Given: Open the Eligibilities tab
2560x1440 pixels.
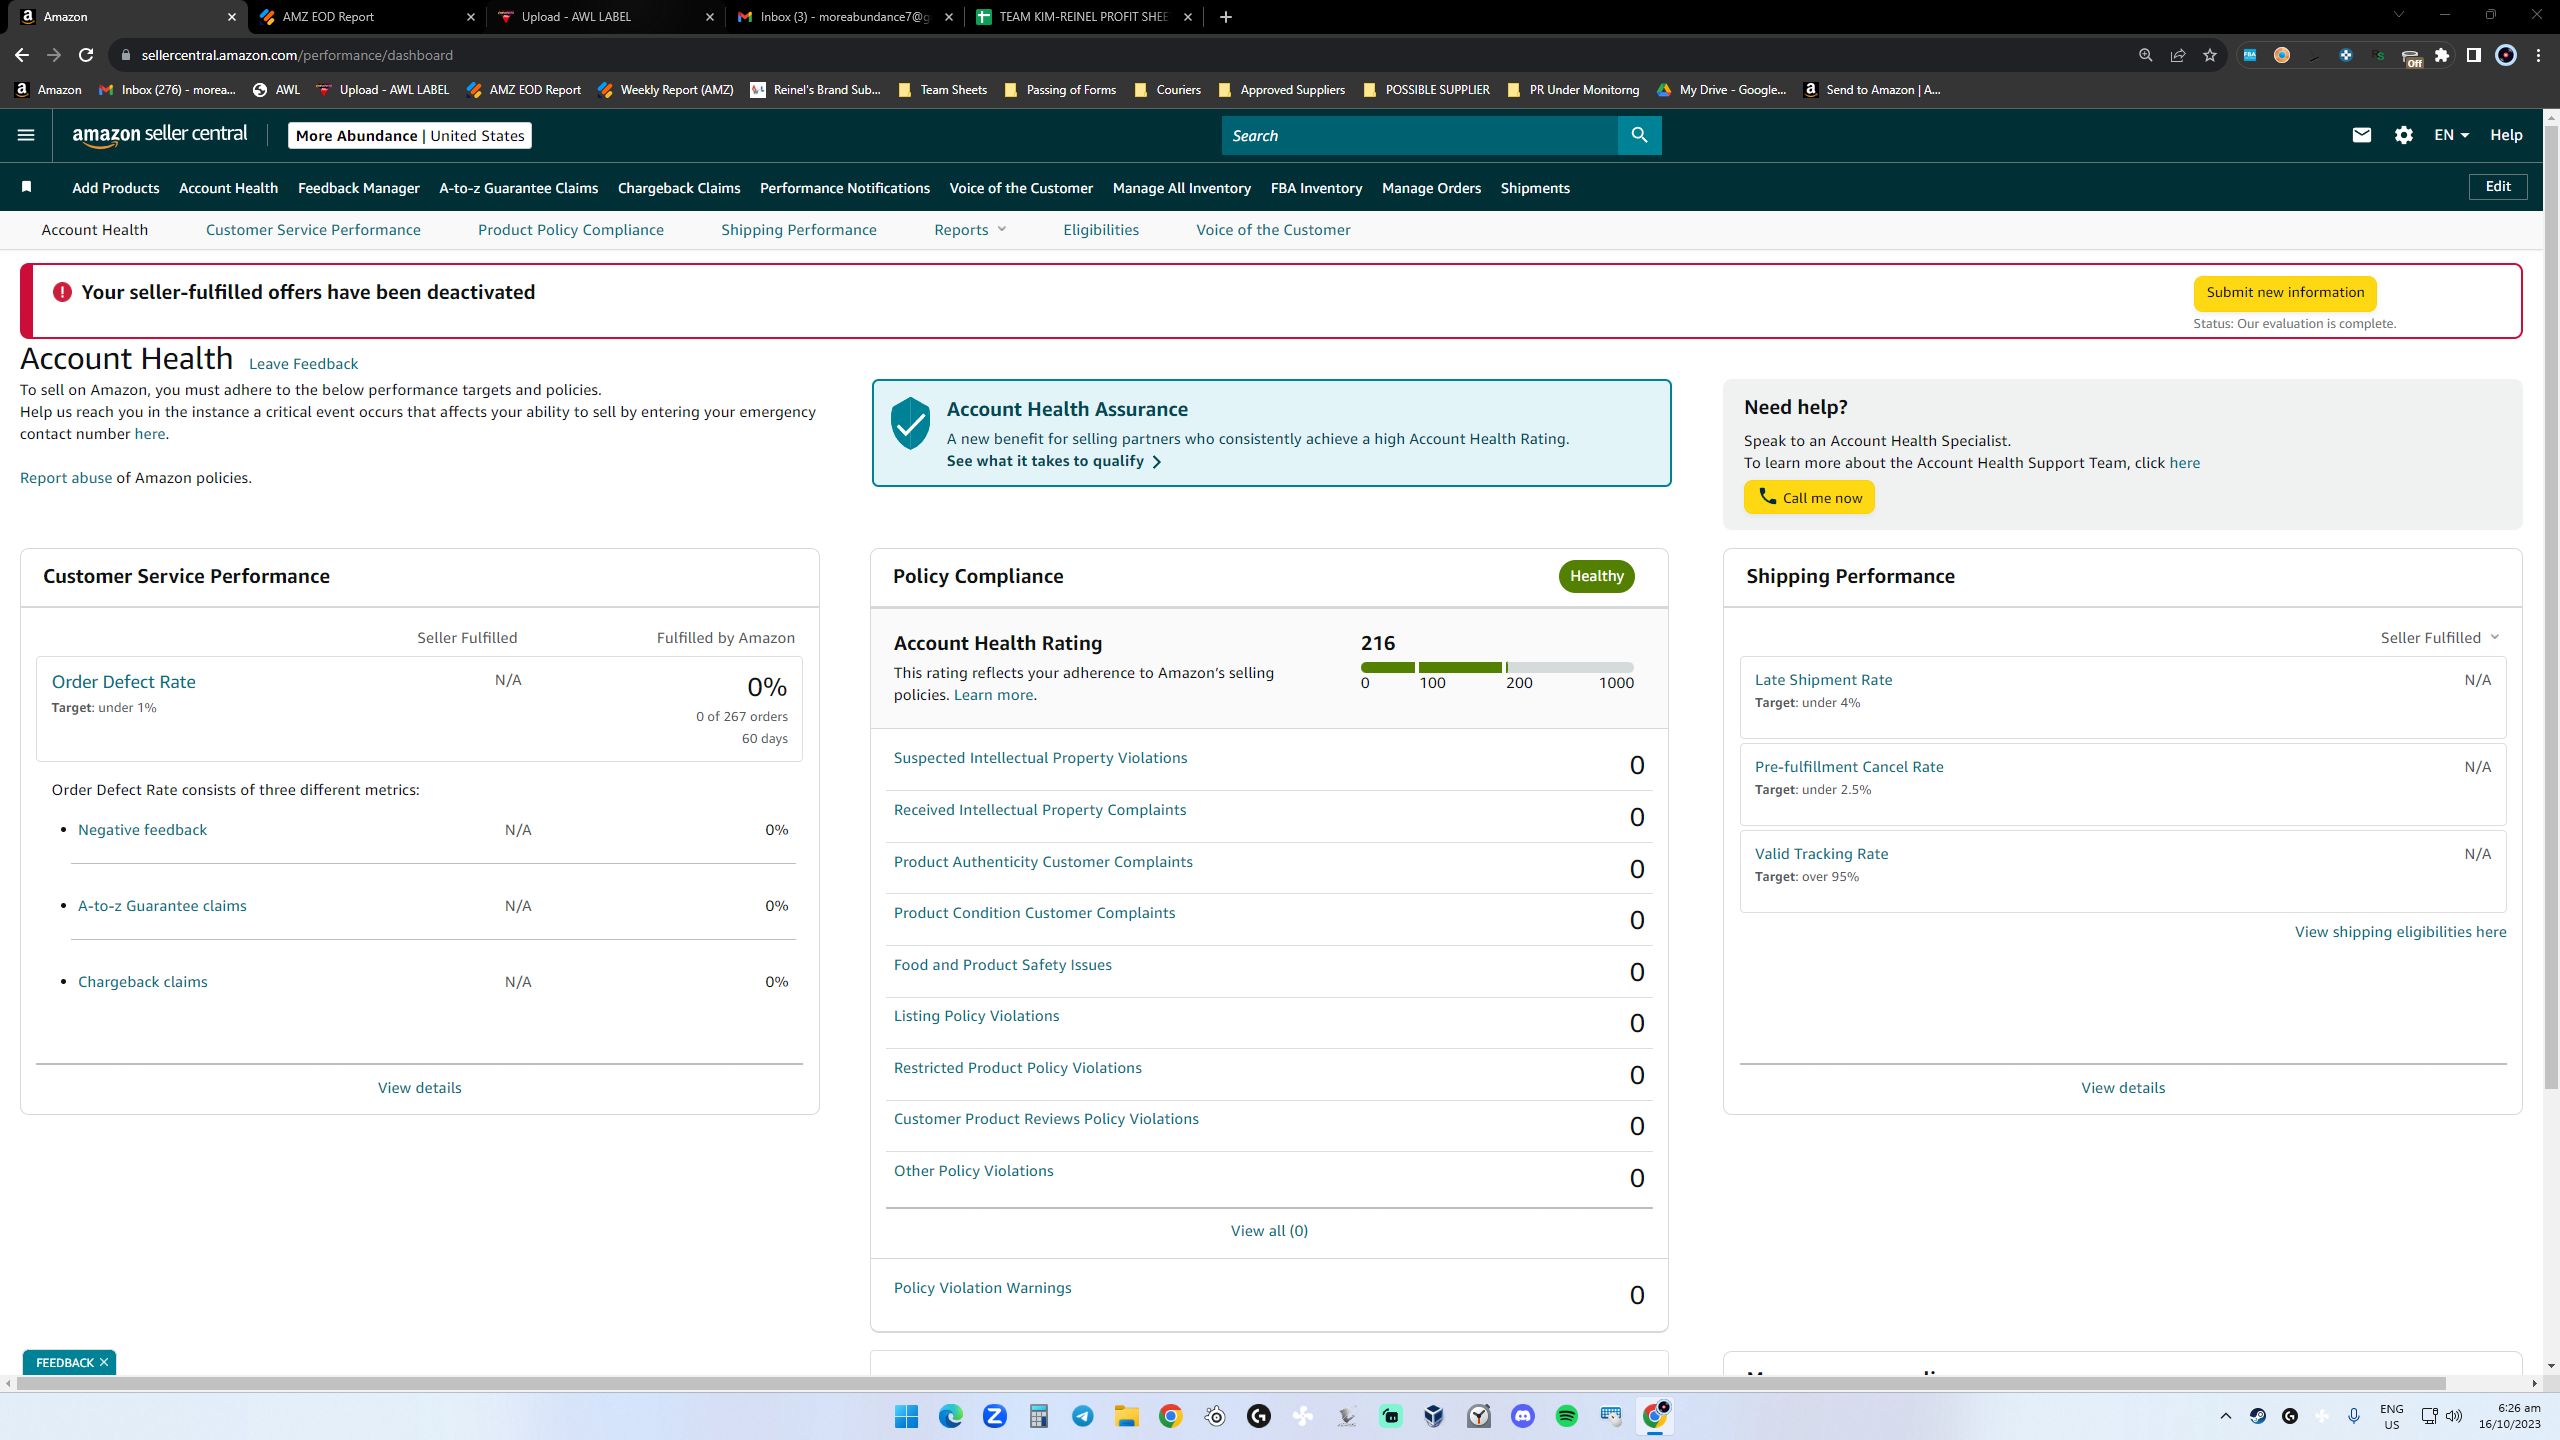Looking at the screenshot, I should click(1101, 230).
